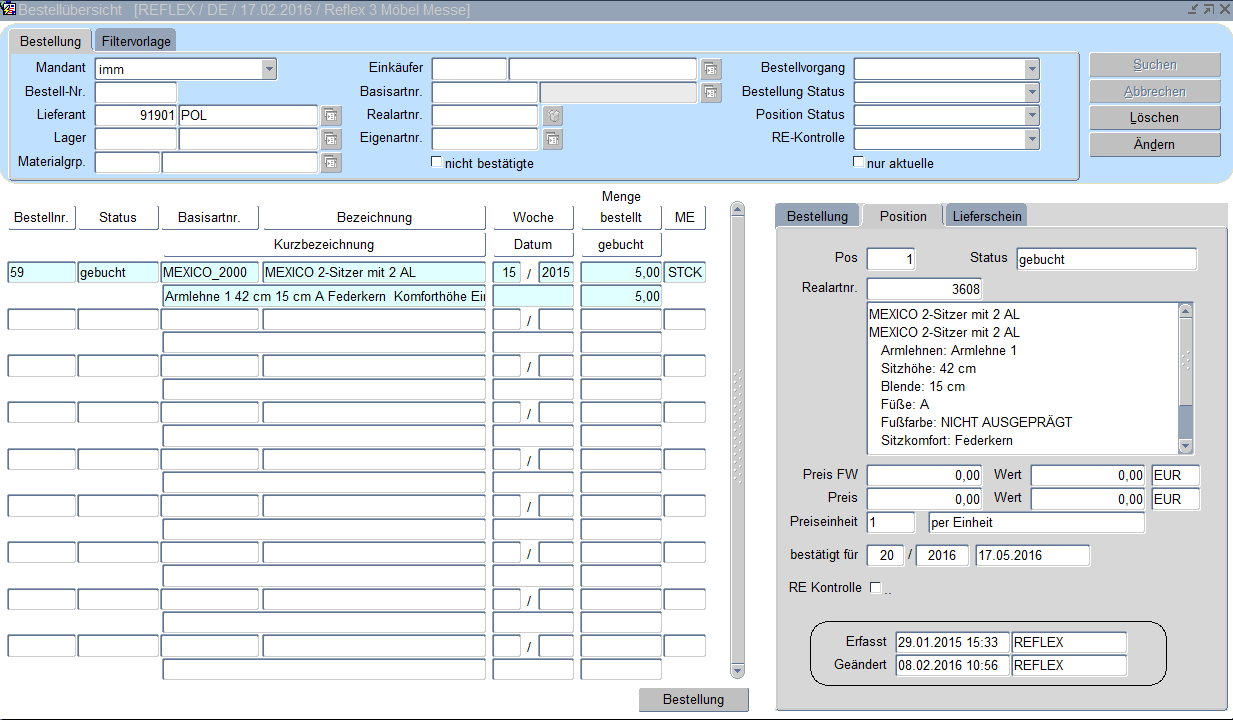Click into the Bestell-Nr. filter field
The height and width of the screenshot is (720, 1233).
coord(135,93)
